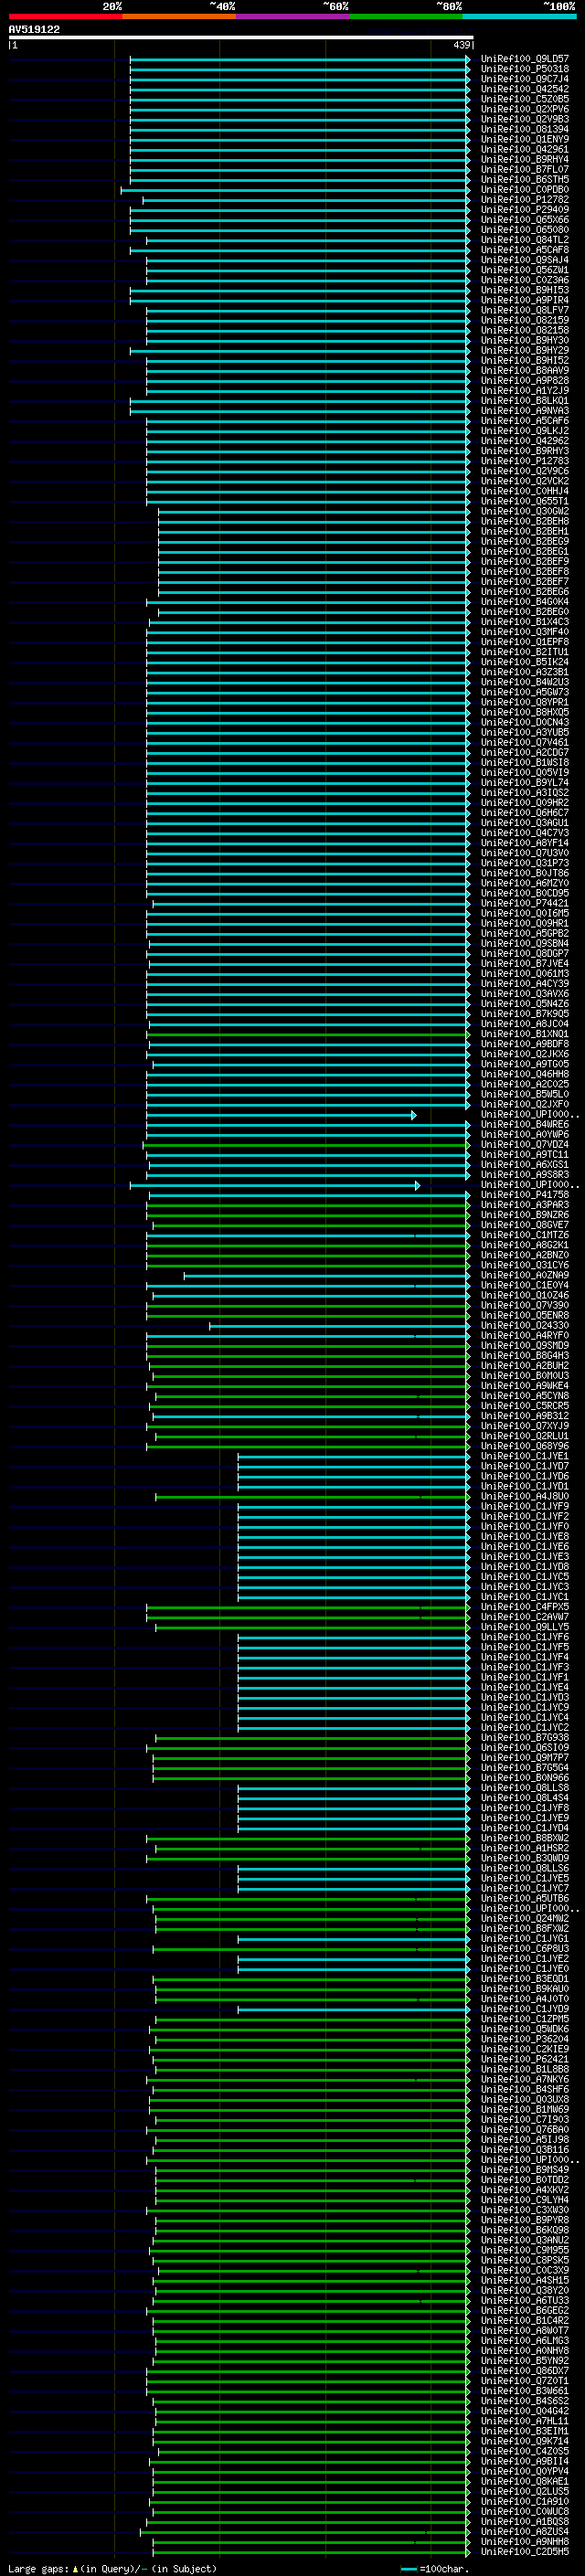Click the UniRef100_P29409 label
The width and height of the screenshot is (585, 2576).
525,209
